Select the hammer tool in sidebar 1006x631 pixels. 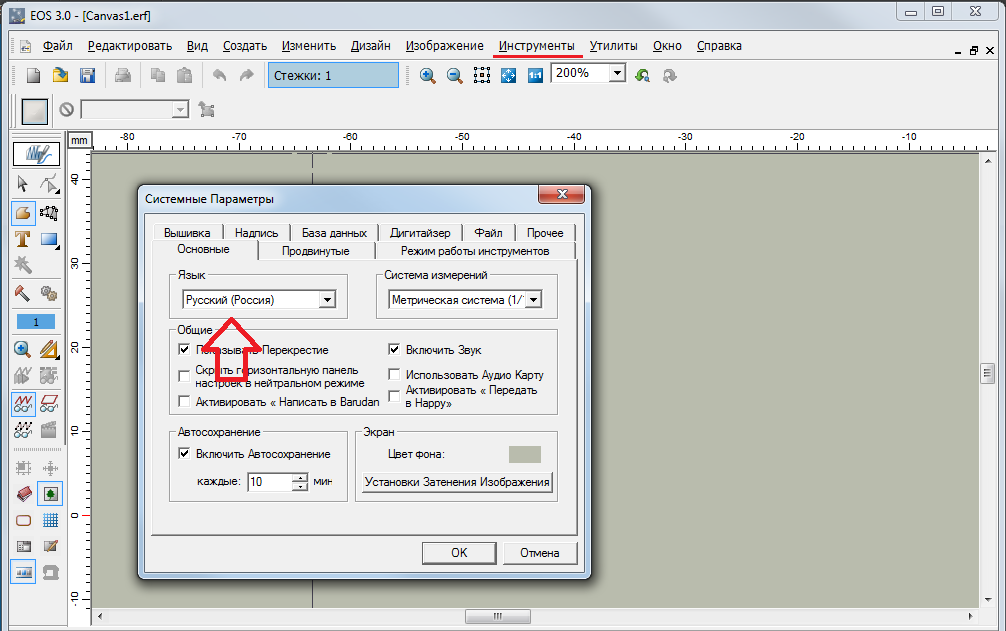23,293
